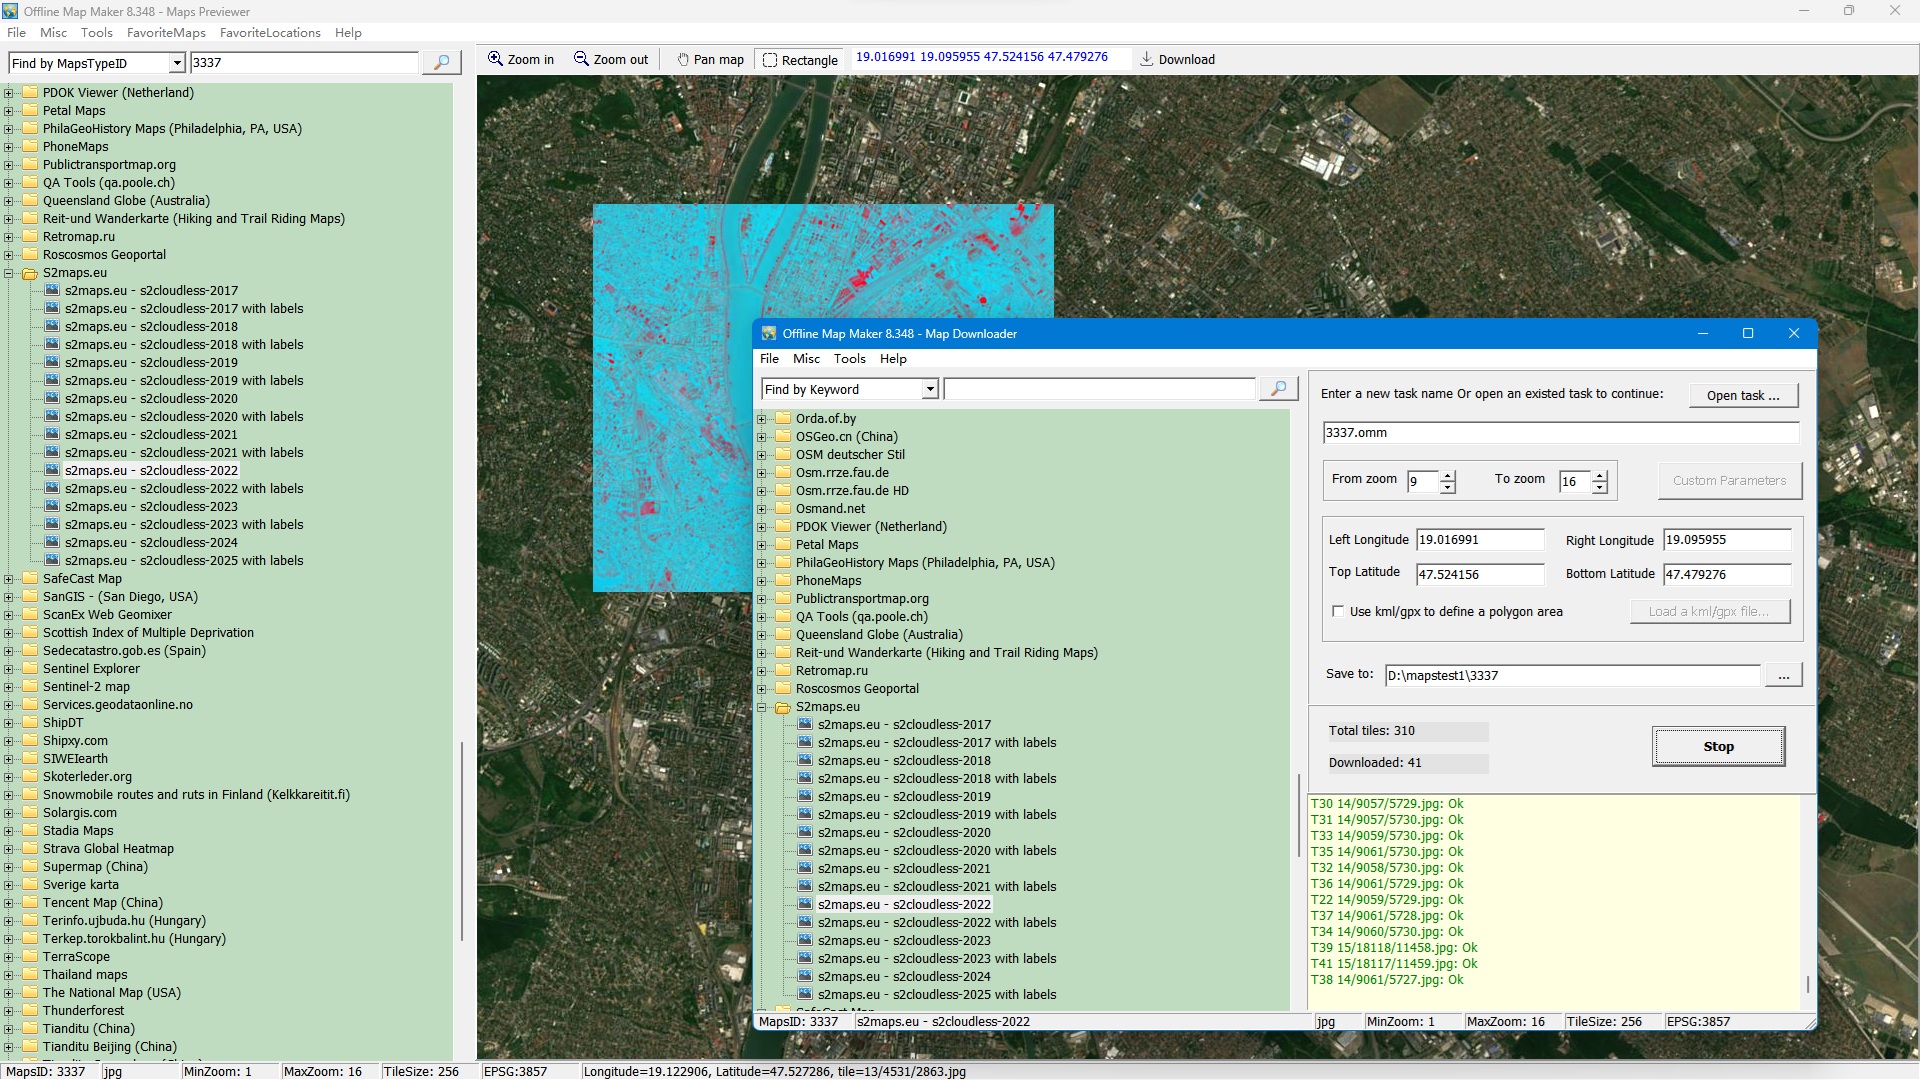This screenshot has height=1080, width=1920.
Task: Click the Save to path field
Action: pos(1571,676)
